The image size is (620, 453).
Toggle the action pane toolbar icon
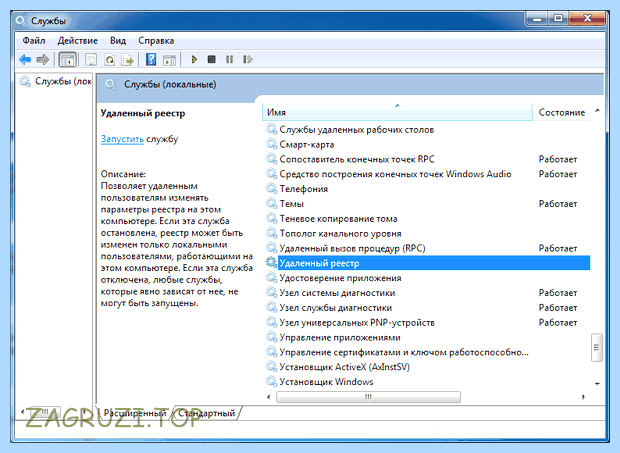pos(170,60)
